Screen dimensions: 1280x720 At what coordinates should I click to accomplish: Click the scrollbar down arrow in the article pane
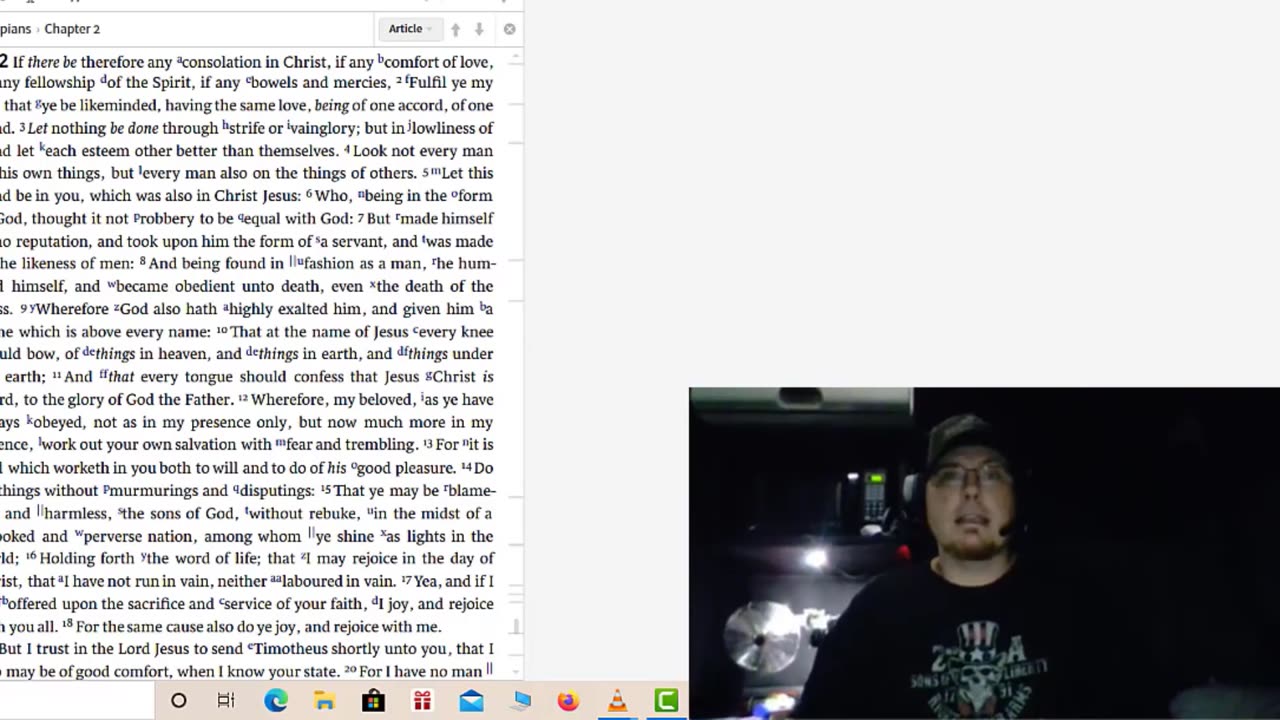[x=516, y=672]
